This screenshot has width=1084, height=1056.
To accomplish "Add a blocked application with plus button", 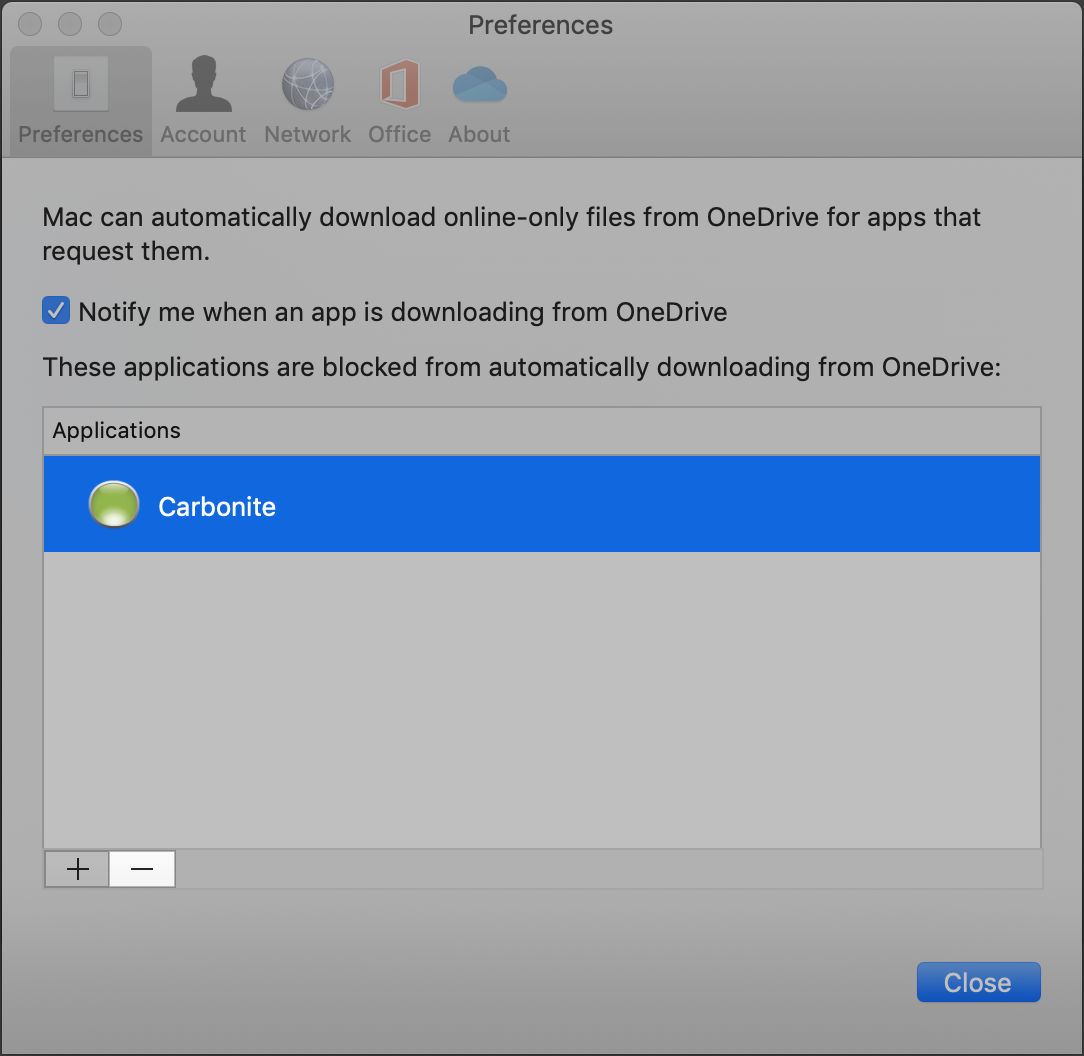I will click(77, 869).
